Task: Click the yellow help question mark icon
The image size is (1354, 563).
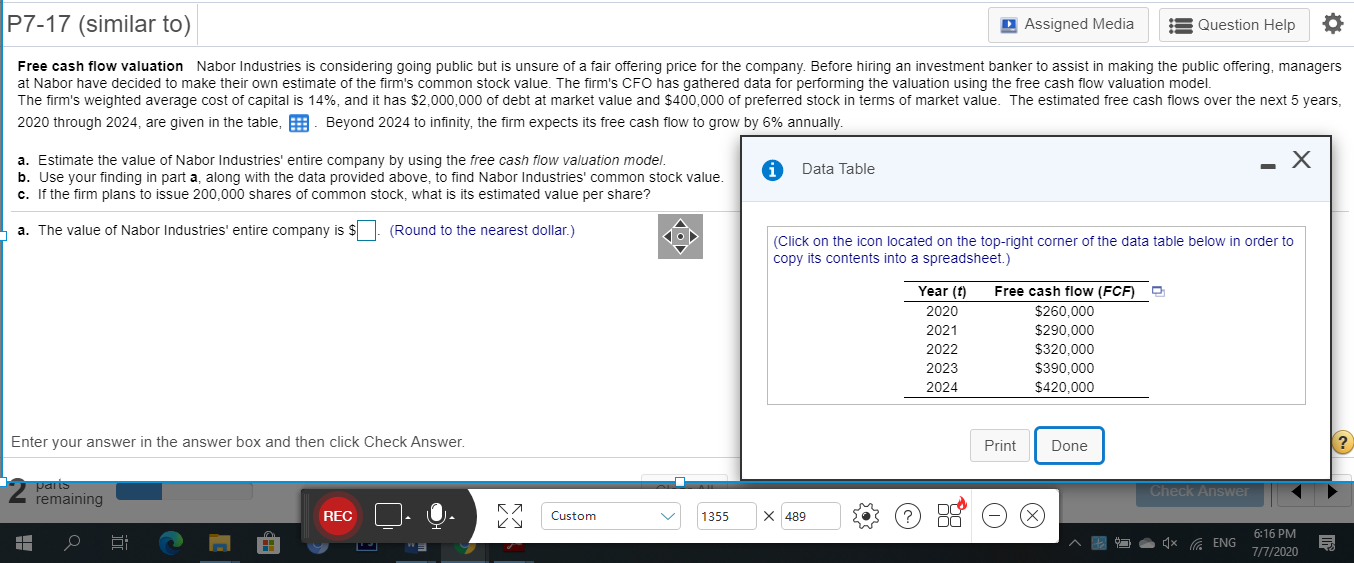Action: point(1343,443)
